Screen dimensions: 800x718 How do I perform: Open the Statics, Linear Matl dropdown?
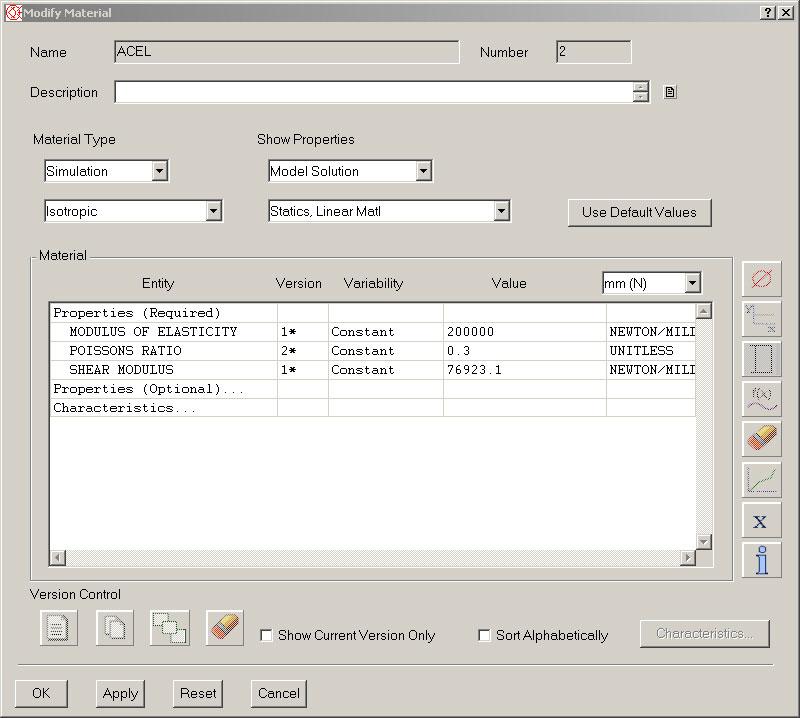pos(502,211)
